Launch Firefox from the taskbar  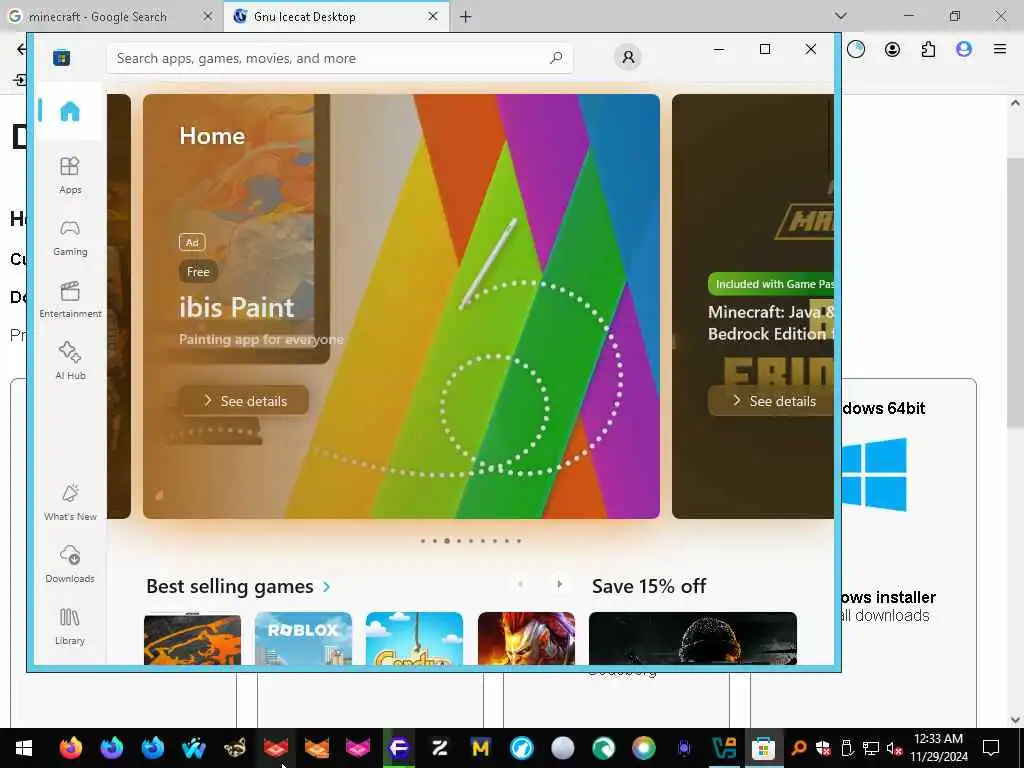(71, 748)
